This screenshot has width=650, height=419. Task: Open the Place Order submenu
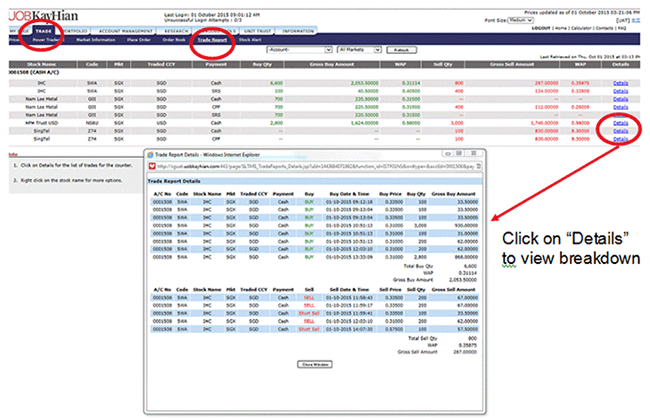138,40
